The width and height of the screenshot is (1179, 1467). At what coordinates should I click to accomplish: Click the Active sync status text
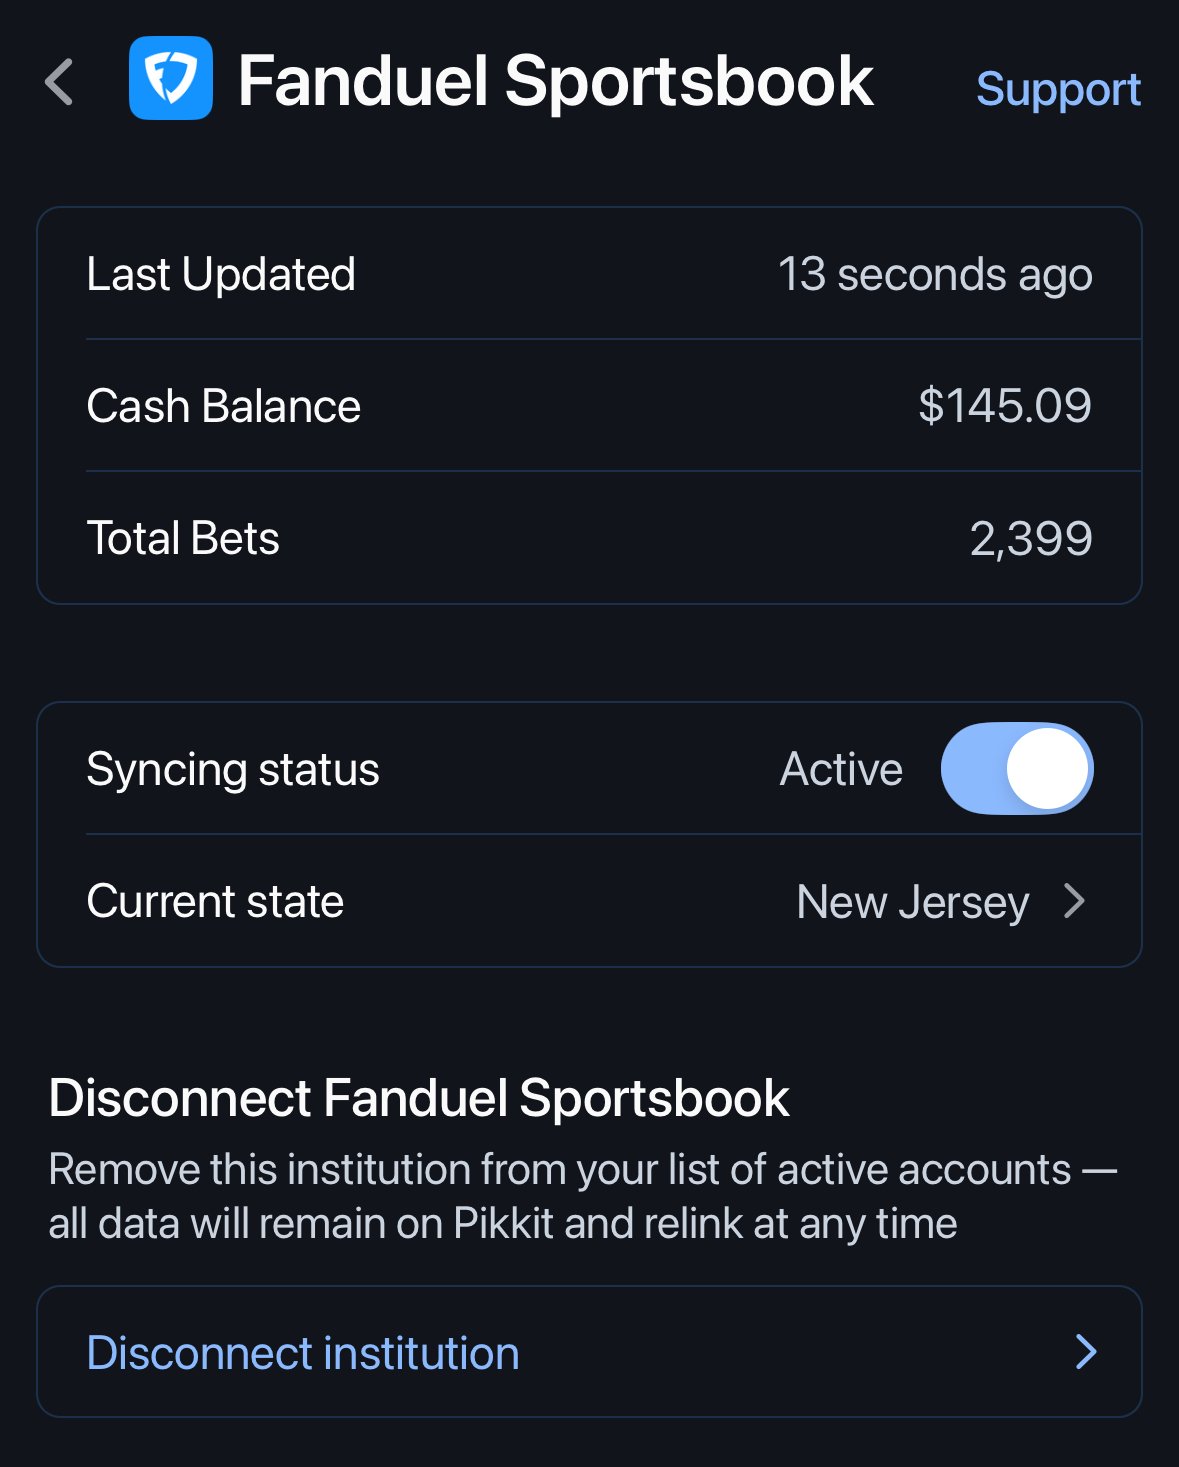841,769
